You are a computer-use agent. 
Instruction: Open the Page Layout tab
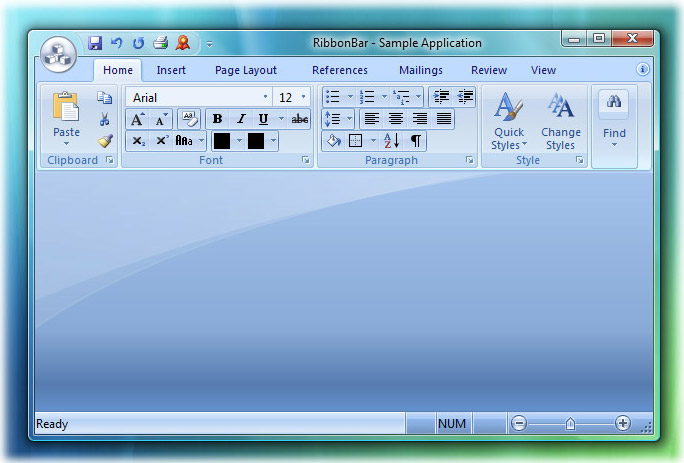[246, 70]
